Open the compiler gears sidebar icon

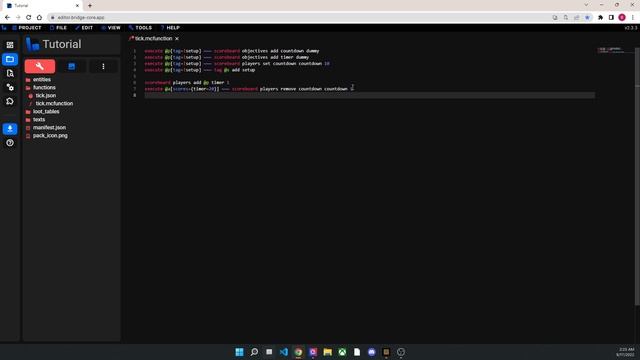click(10, 87)
